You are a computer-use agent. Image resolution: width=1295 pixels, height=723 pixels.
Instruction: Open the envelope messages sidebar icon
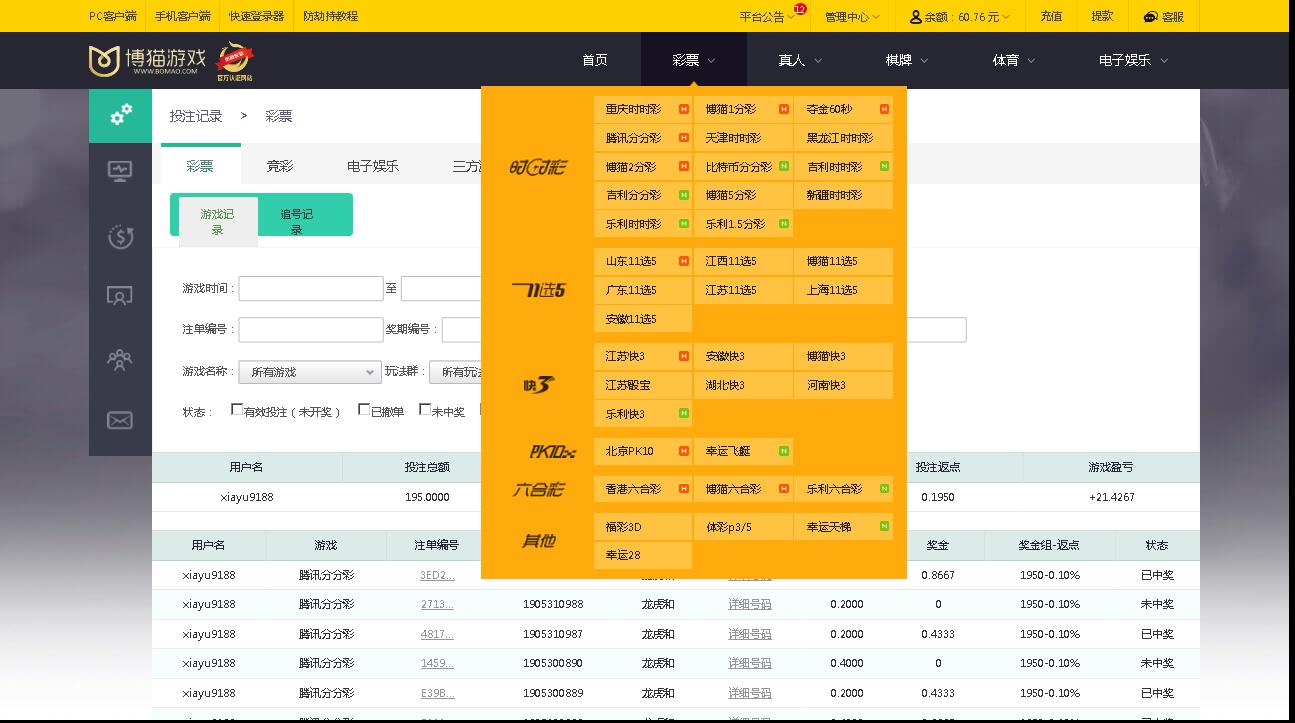[120, 420]
